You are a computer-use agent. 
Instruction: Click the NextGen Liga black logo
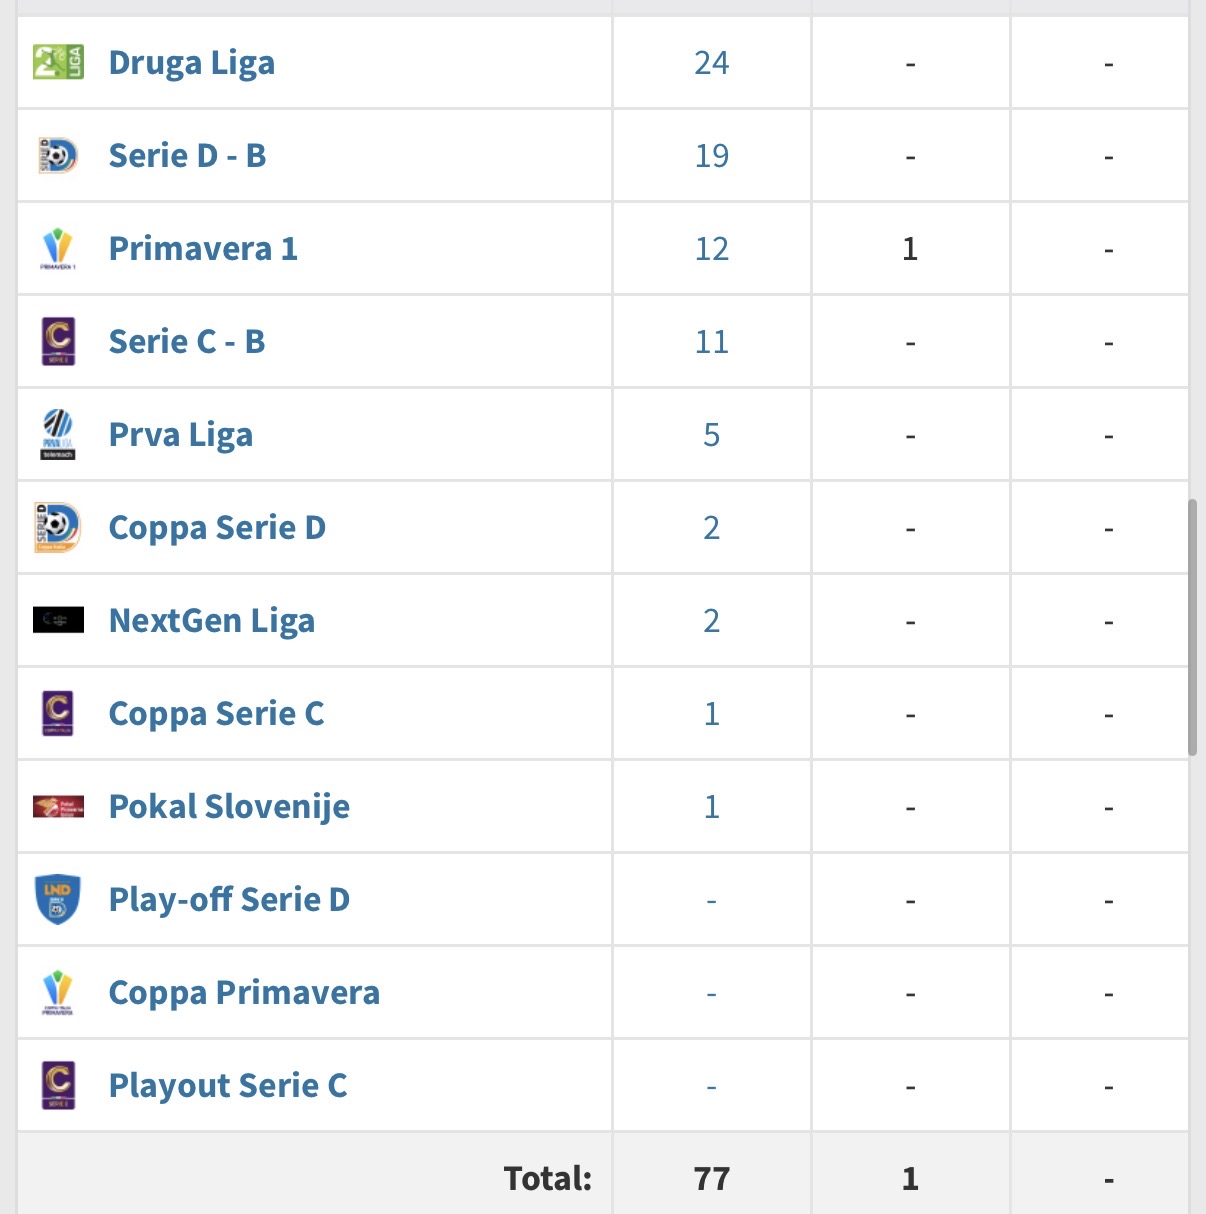coord(58,620)
